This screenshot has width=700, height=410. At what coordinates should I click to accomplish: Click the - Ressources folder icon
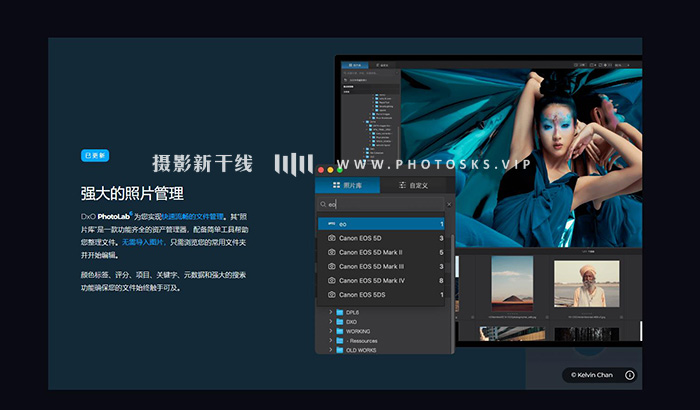coord(340,340)
